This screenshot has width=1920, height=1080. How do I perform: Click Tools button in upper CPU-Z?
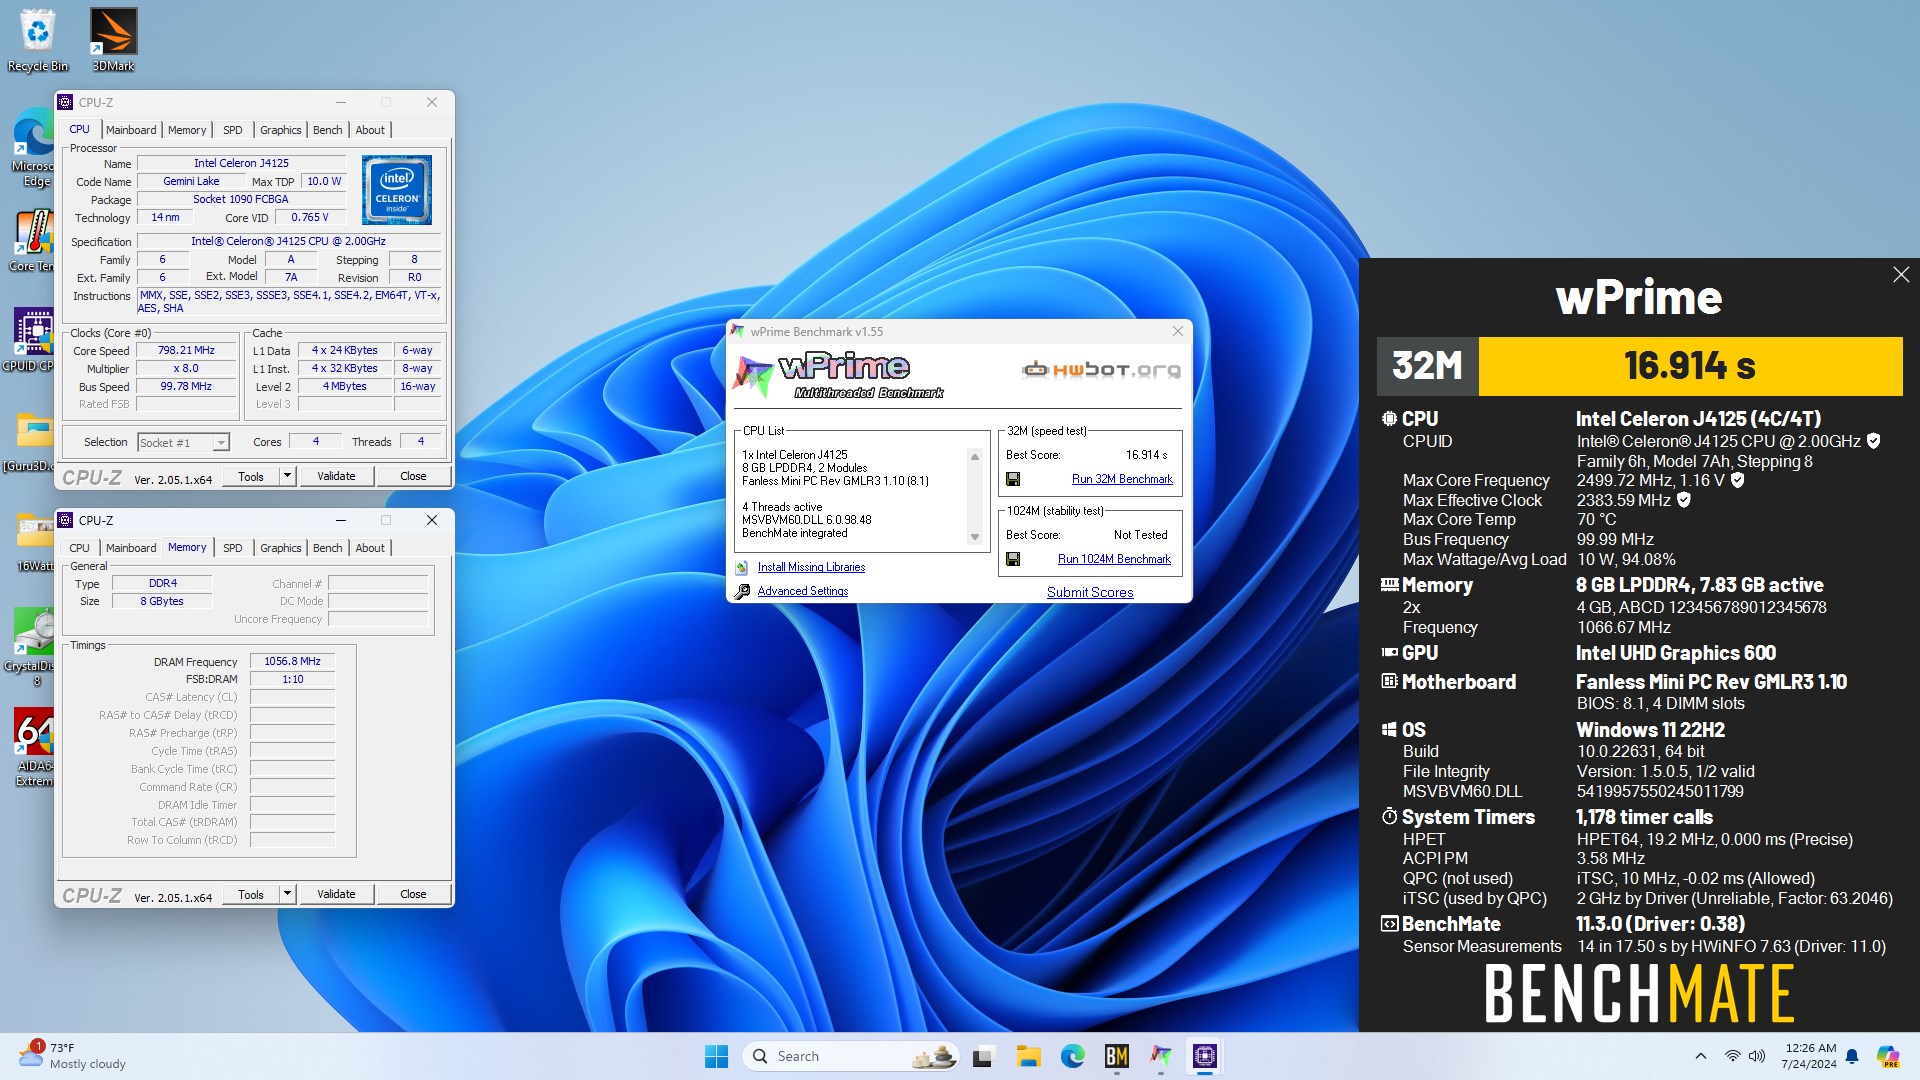(x=251, y=476)
